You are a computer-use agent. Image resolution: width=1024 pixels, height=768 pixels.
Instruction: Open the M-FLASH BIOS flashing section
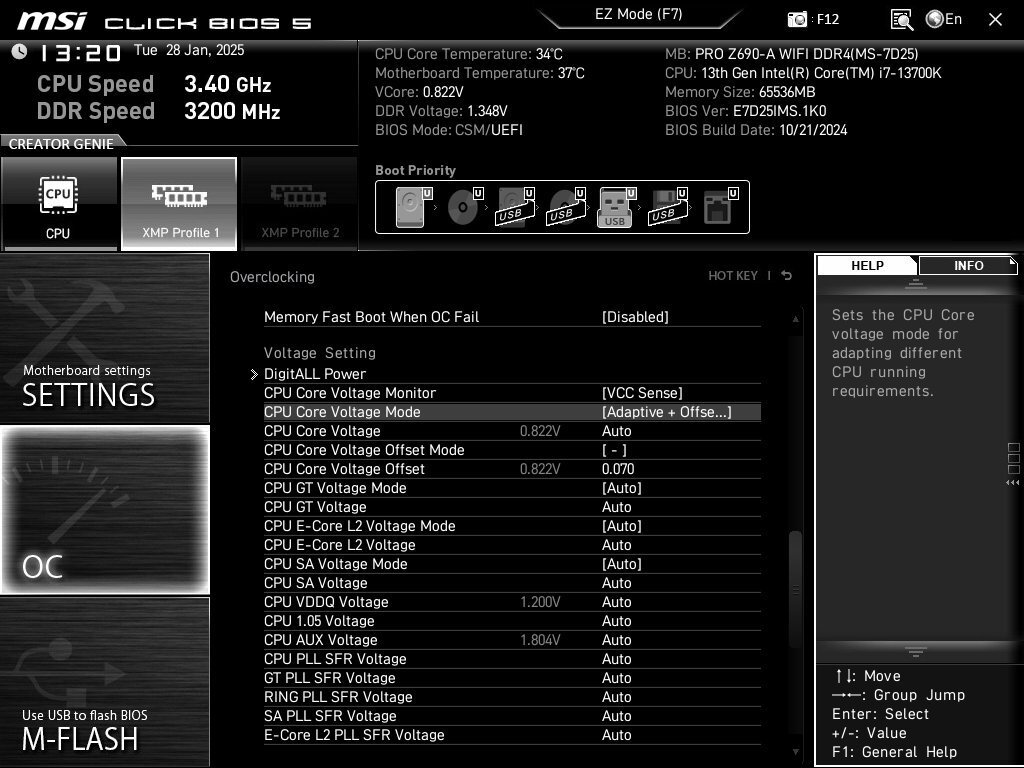104,682
